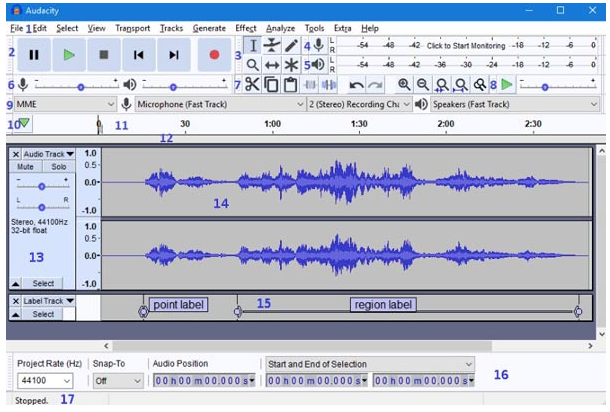Close the Label Track with its X
This screenshot has width=610, height=412.
coord(16,301)
